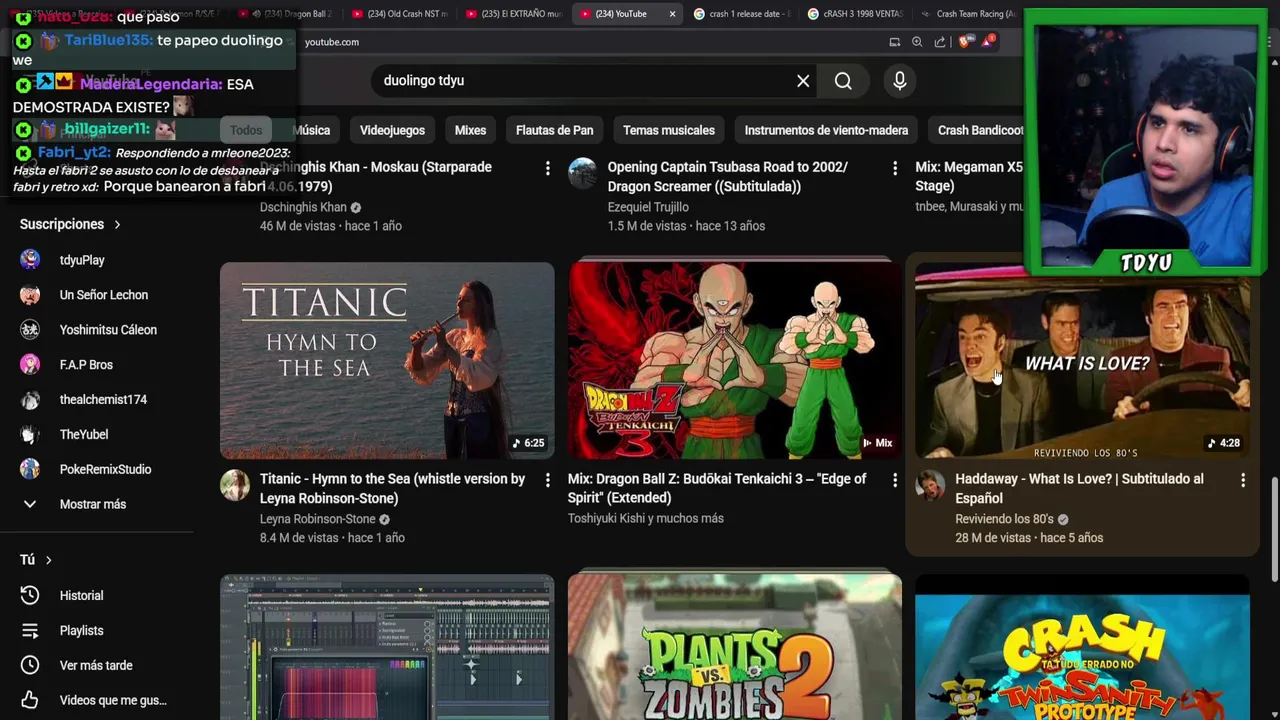The height and width of the screenshot is (720, 1280).
Task: Open Reviviendo los 80's channel avatar
Action: 930,485
